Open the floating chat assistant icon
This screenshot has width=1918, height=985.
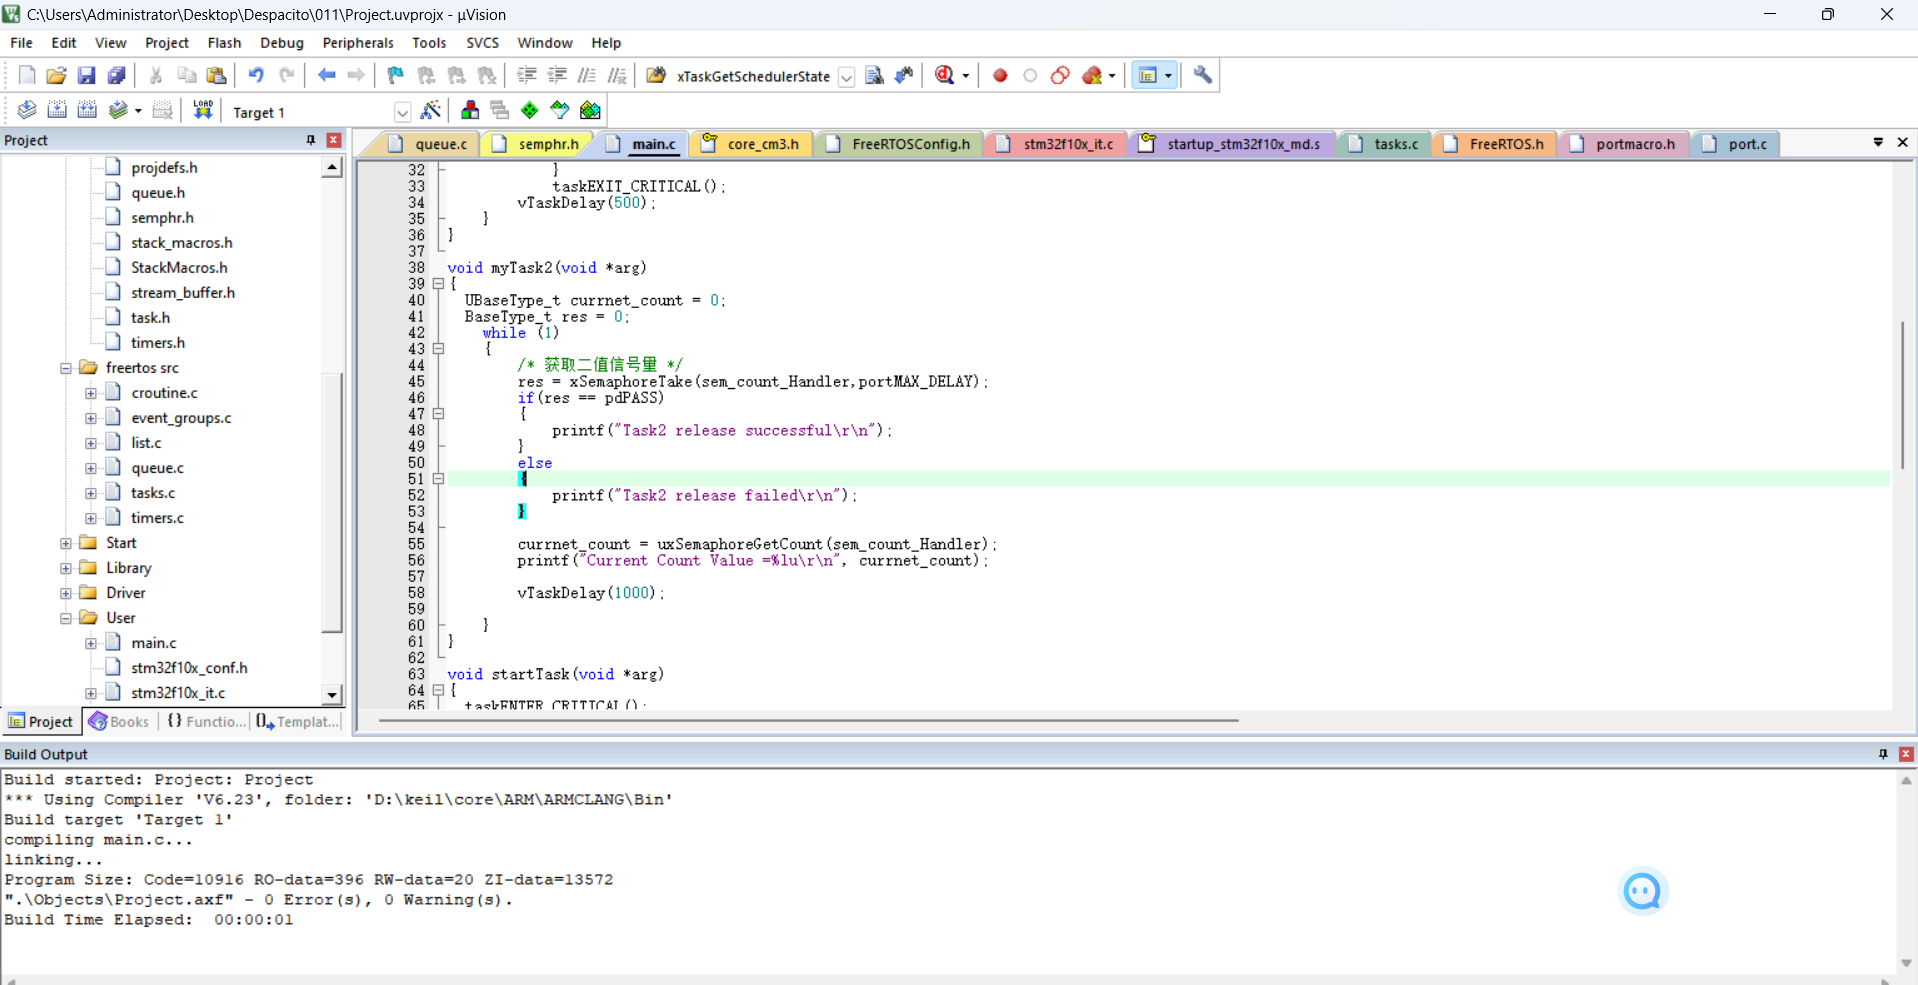tap(1642, 891)
